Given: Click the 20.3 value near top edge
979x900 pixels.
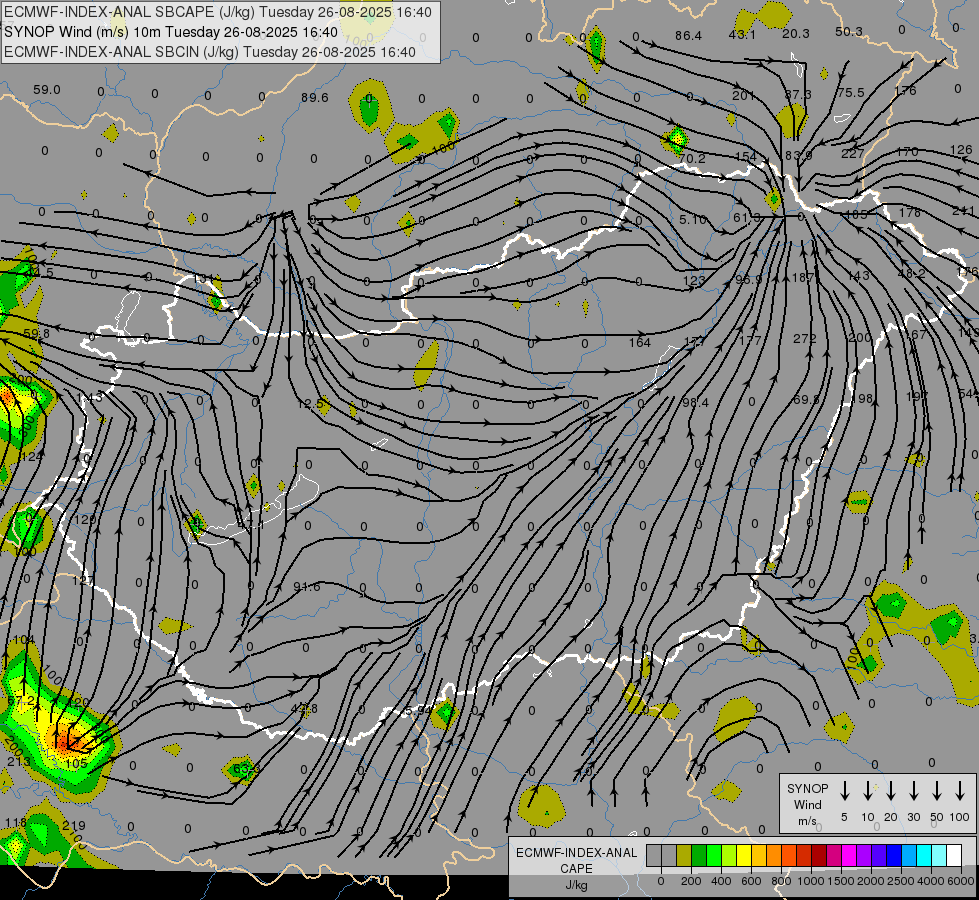Looking at the screenshot, I should pos(795,34).
